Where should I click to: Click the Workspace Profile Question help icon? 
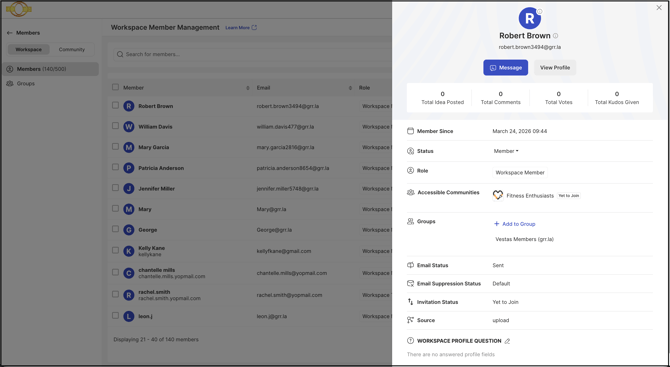(410, 341)
